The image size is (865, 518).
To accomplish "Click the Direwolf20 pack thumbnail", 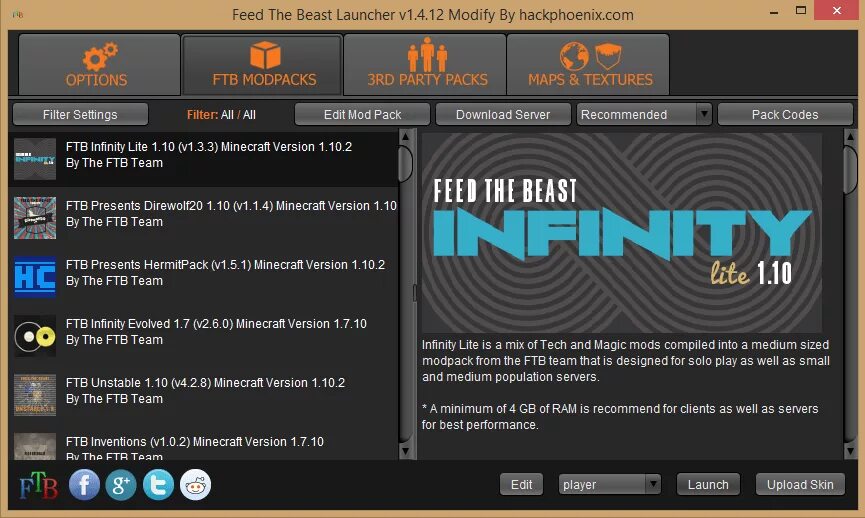I will click(x=35, y=218).
